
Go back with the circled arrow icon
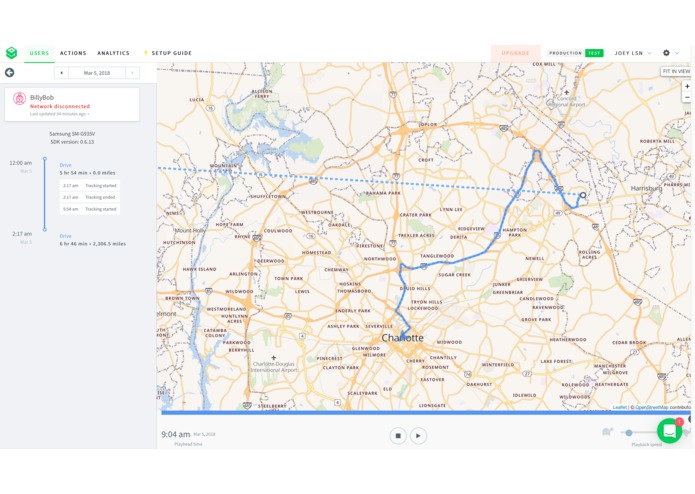coord(9,73)
